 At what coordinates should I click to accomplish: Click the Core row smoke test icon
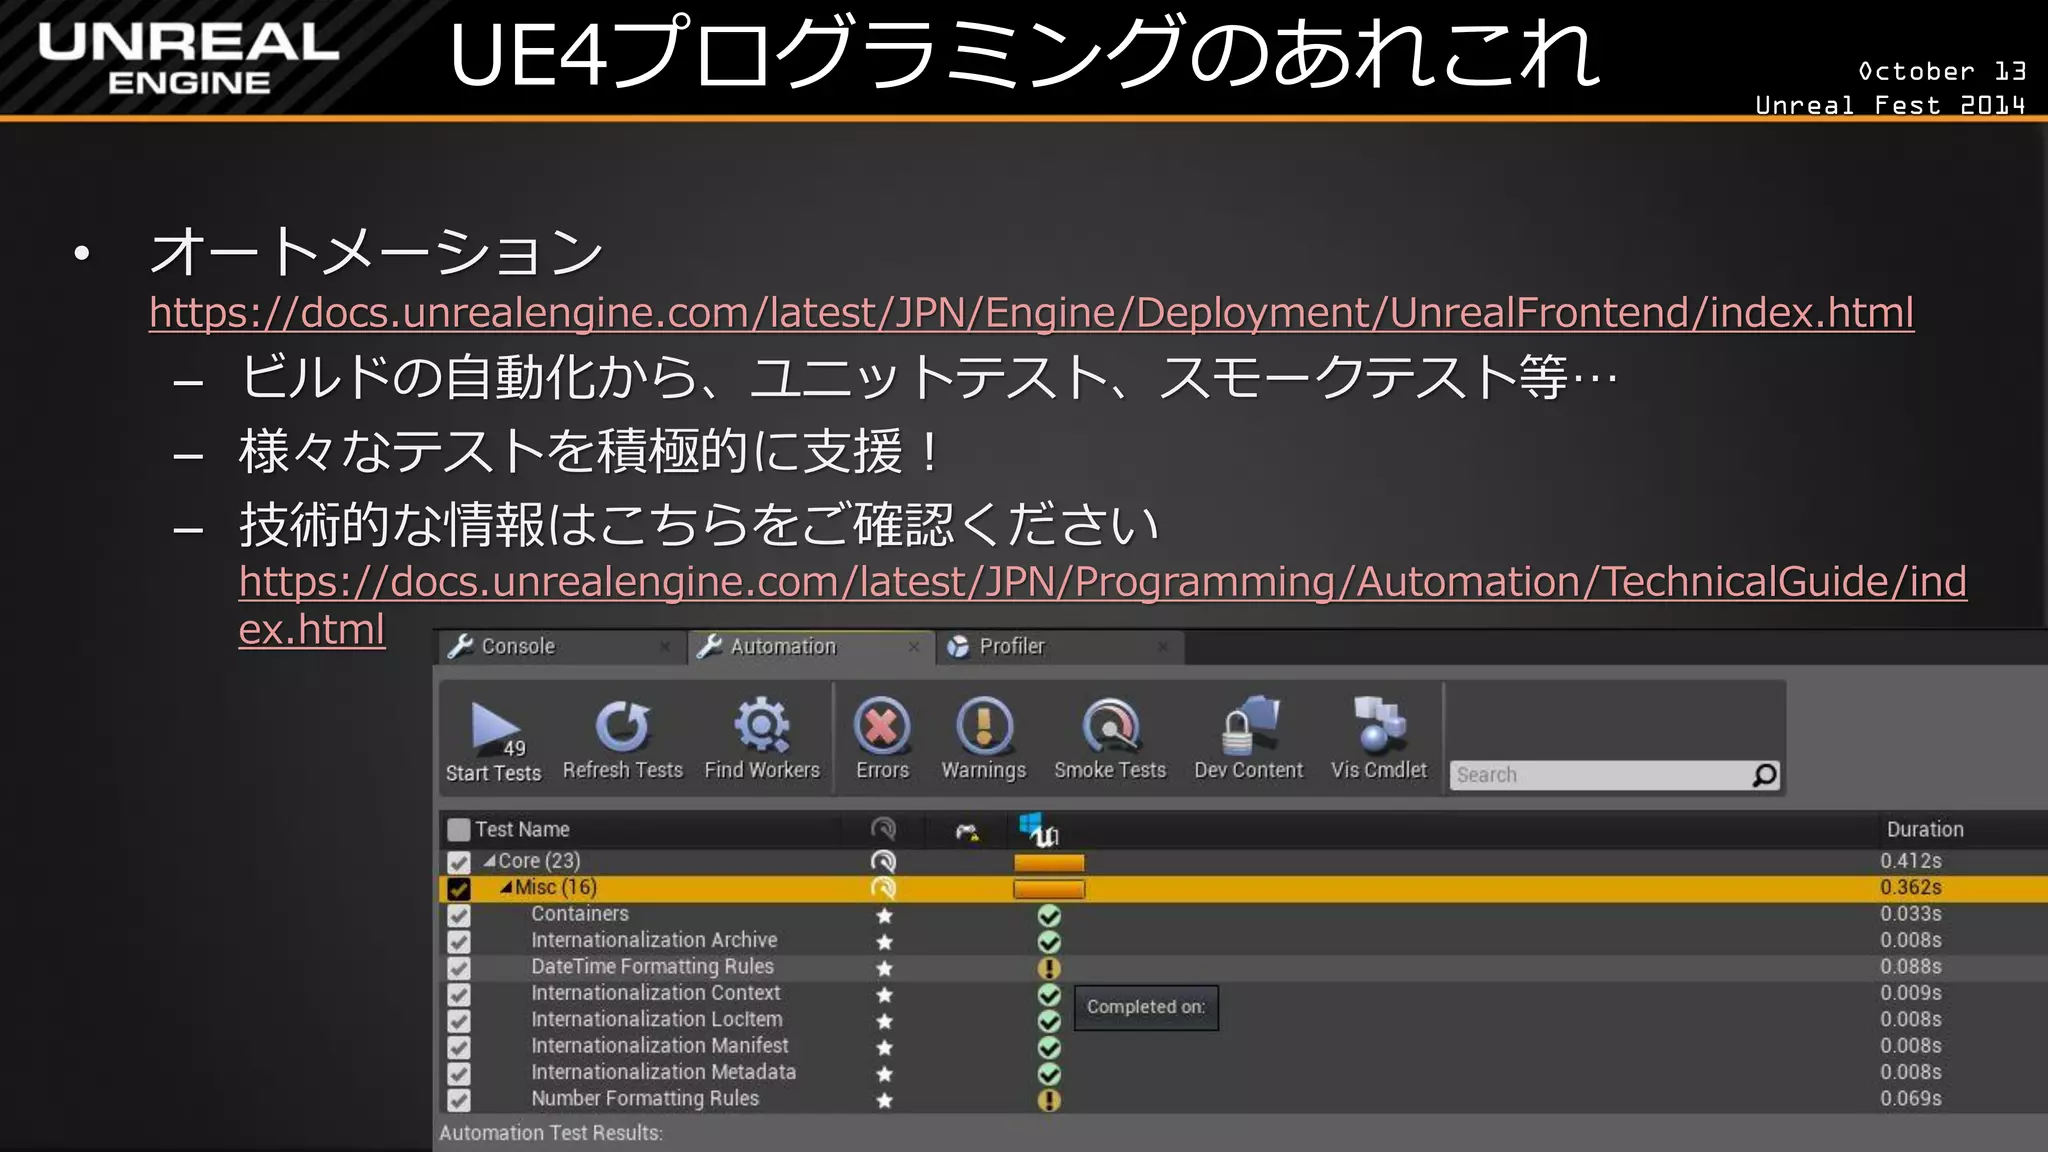(x=883, y=861)
